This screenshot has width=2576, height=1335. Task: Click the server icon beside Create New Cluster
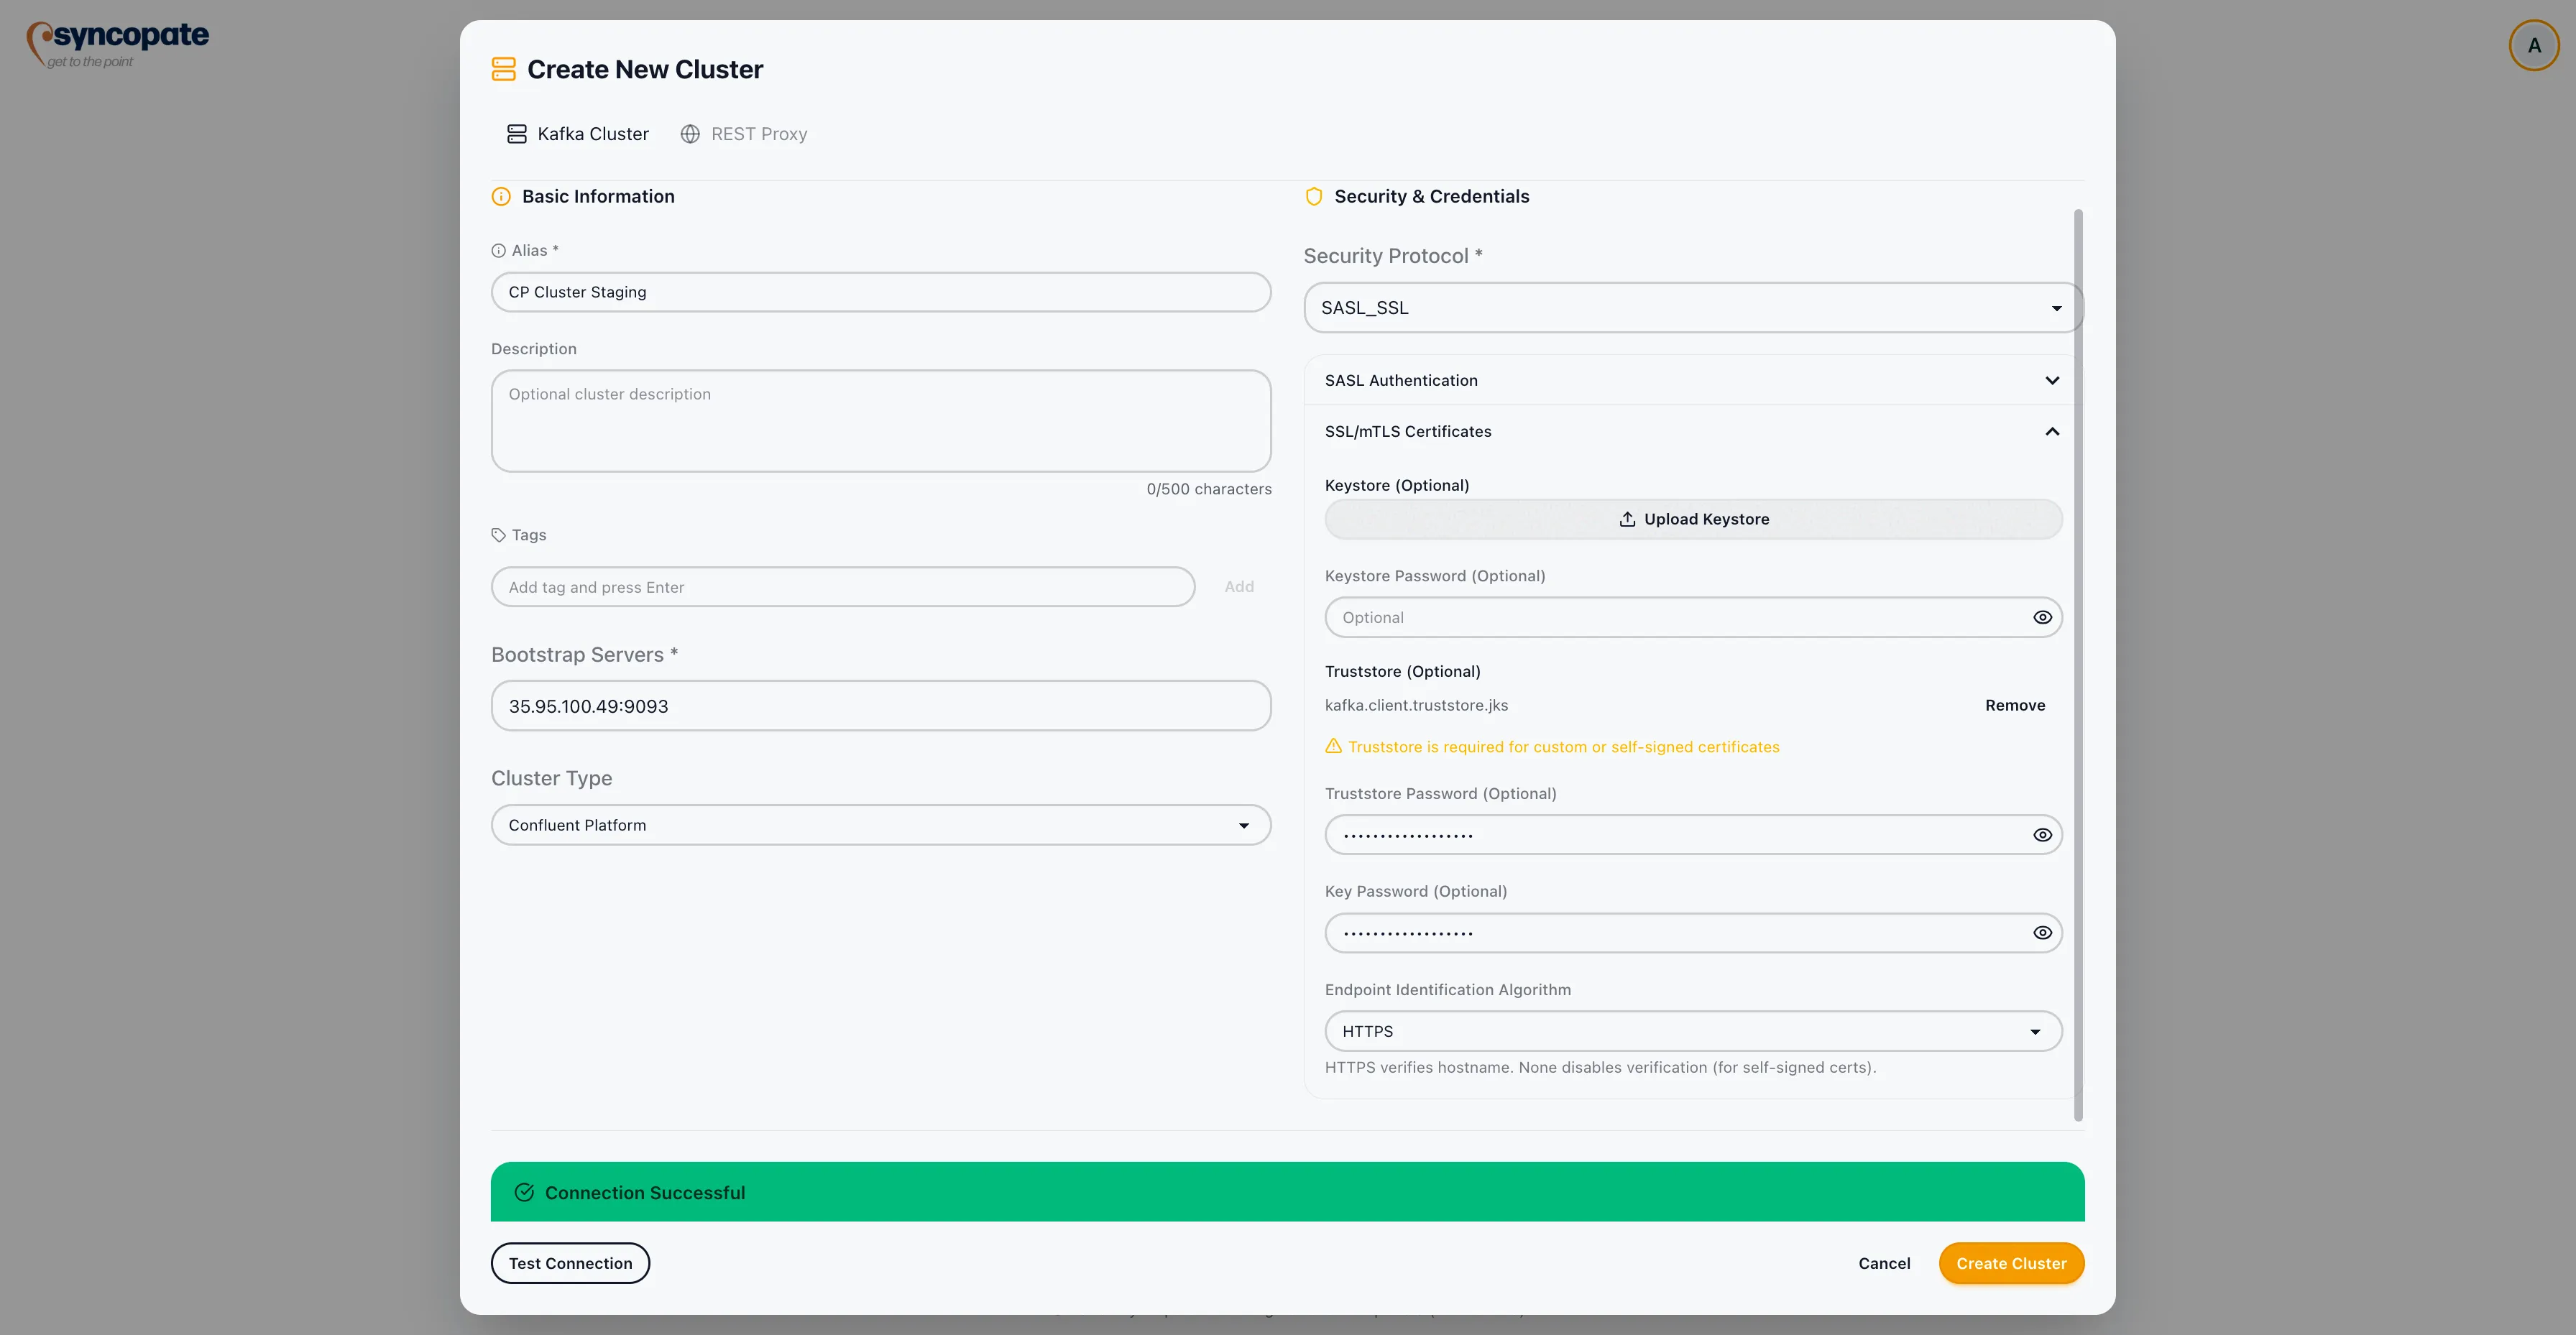coord(504,68)
